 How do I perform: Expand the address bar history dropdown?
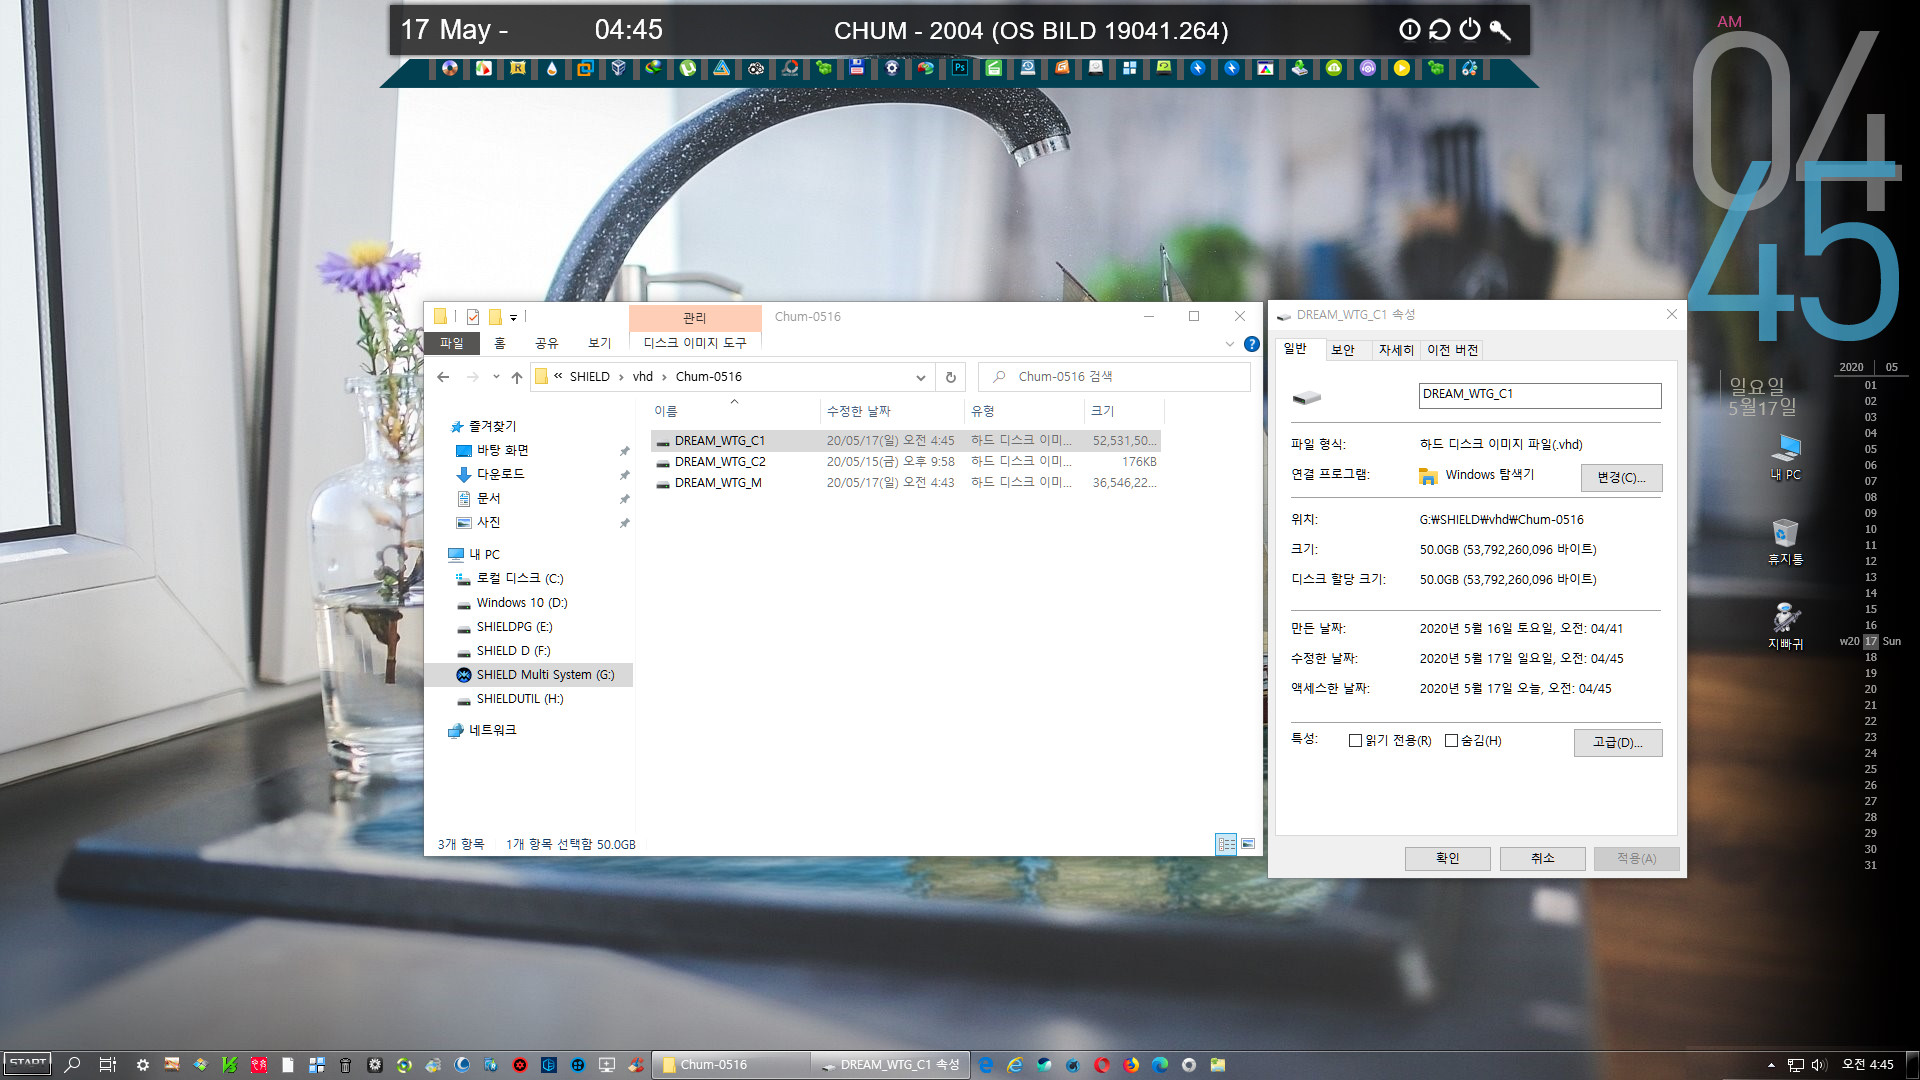[920, 377]
